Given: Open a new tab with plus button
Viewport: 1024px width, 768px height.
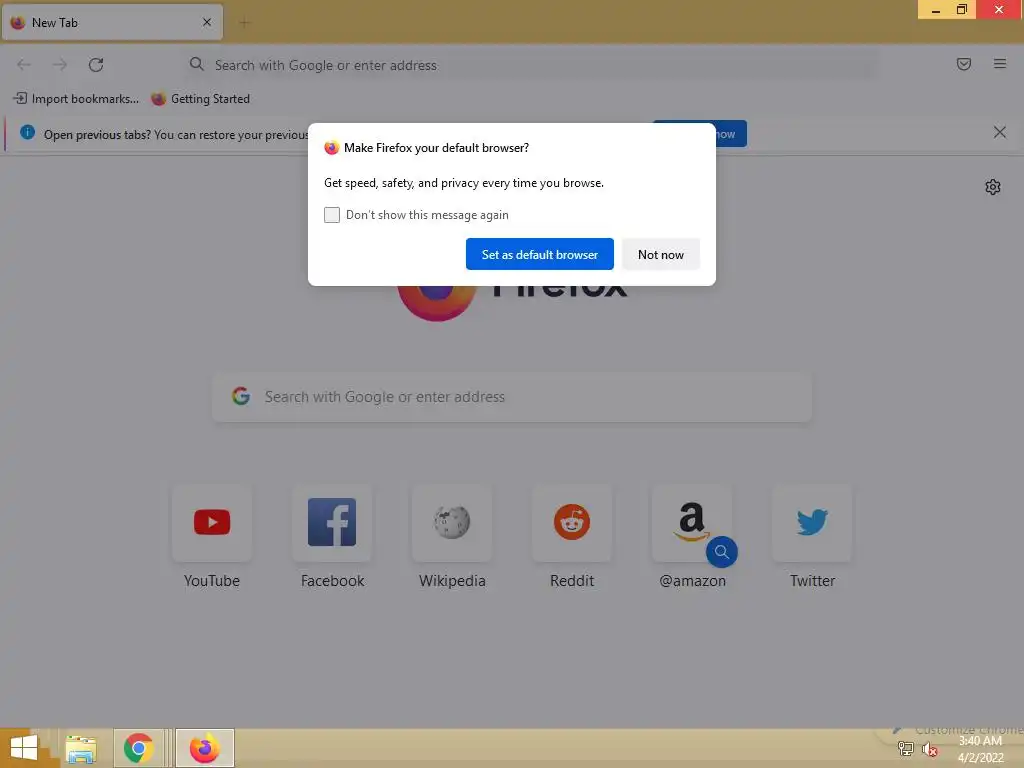Looking at the screenshot, I should (x=244, y=23).
